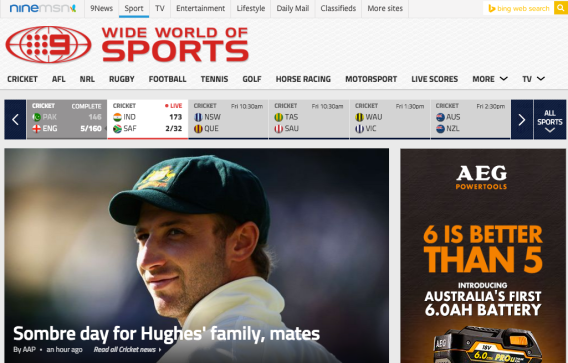Open the Classifieds tab
Viewport: 568px width, 363px height.
tap(338, 8)
